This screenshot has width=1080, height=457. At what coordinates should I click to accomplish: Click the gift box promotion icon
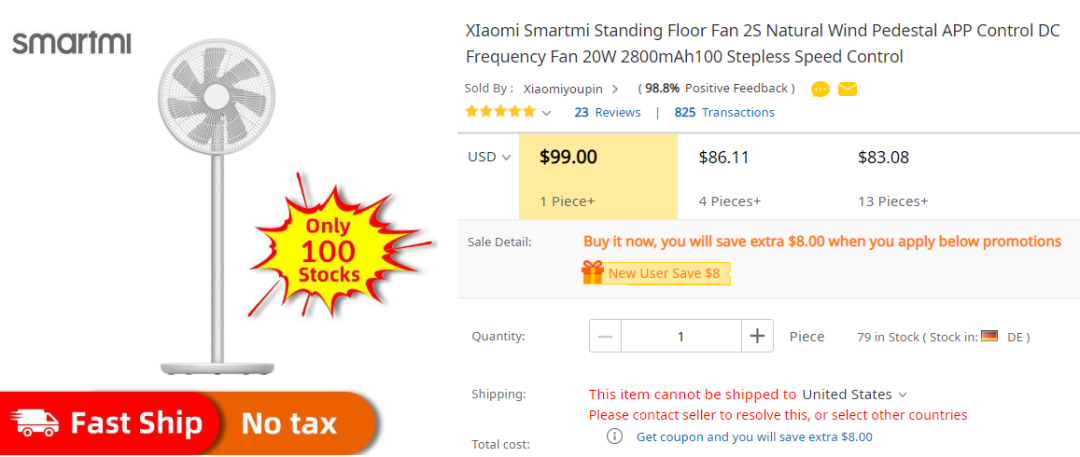point(592,272)
